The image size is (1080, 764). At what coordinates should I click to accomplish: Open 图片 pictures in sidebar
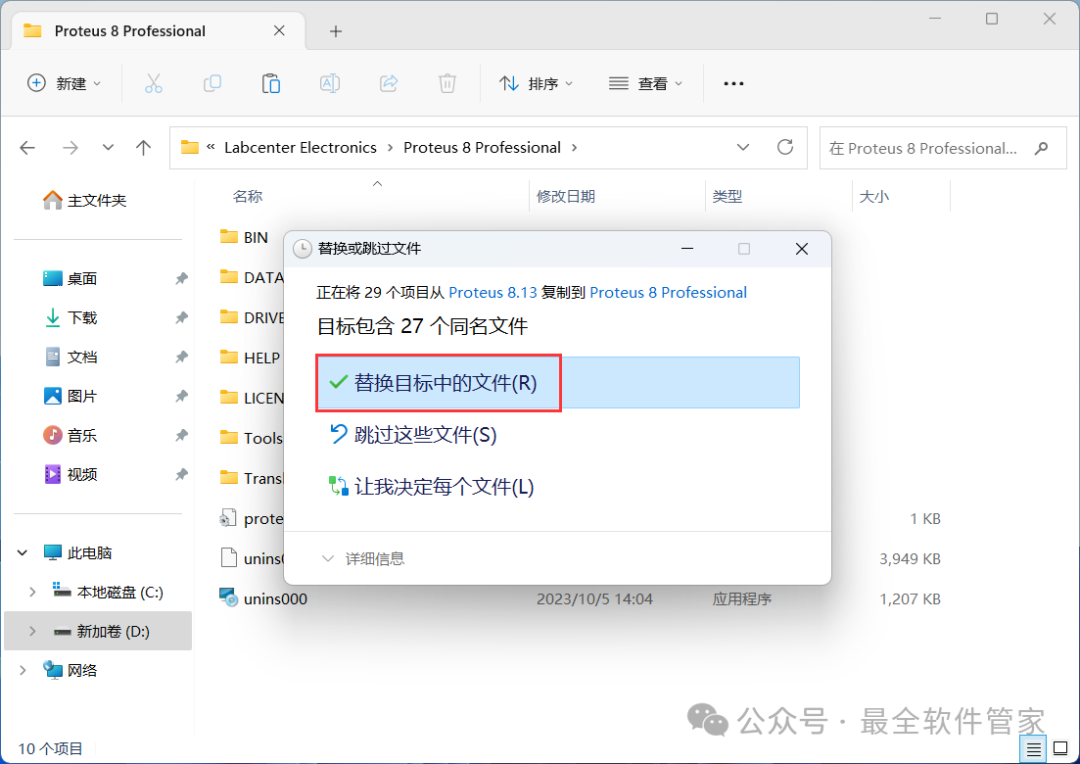pyautogui.click(x=70, y=396)
